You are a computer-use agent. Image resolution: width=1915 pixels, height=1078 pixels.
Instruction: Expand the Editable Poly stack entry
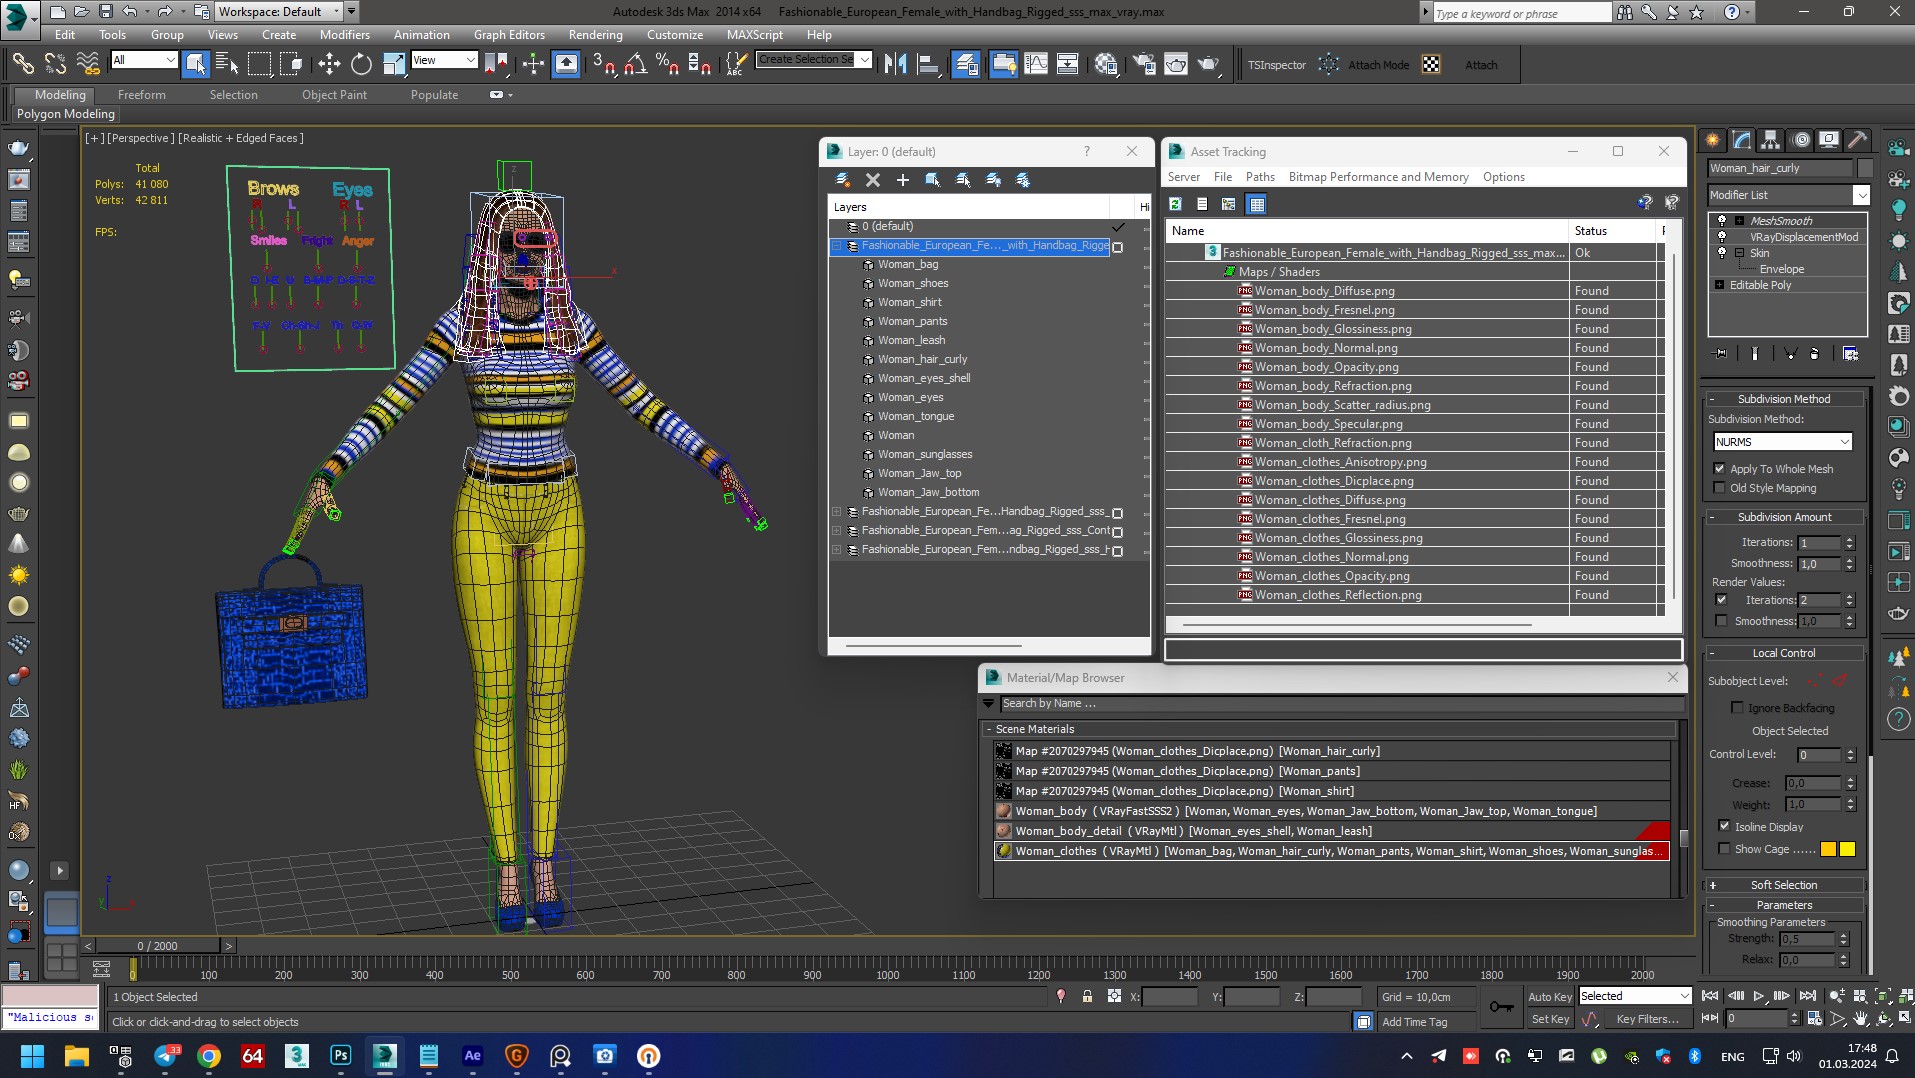pyautogui.click(x=1720, y=285)
